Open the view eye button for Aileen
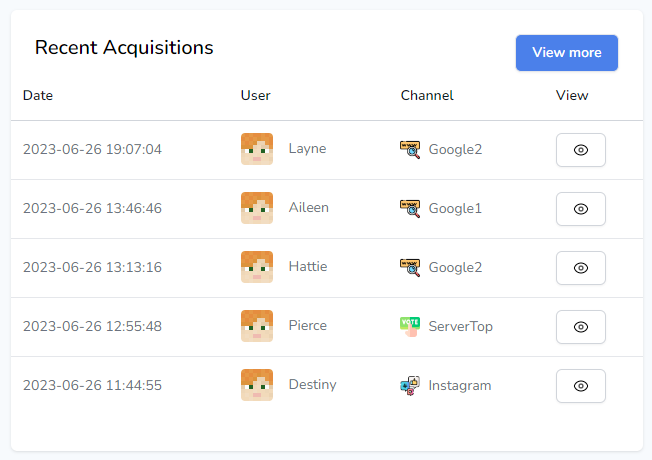 [581, 209]
